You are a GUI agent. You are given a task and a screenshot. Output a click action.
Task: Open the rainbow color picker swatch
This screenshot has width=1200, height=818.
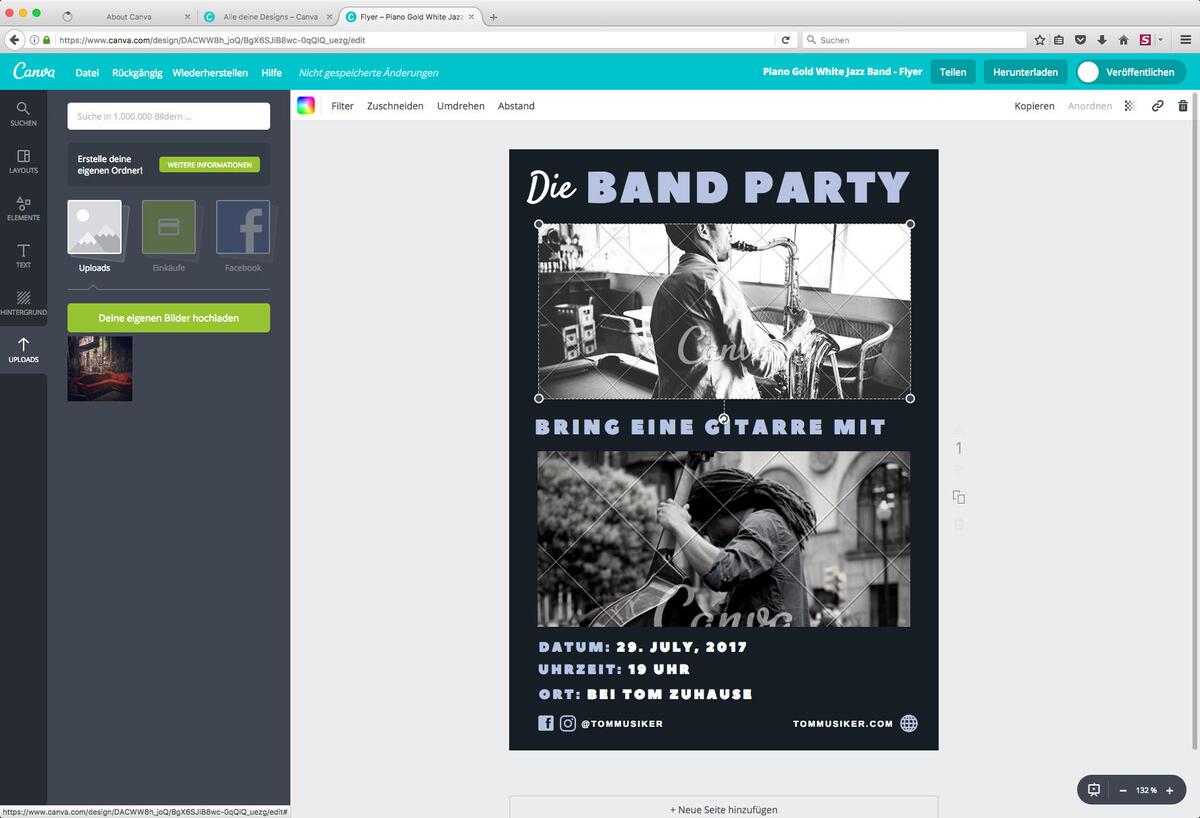(x=306, y=105)
